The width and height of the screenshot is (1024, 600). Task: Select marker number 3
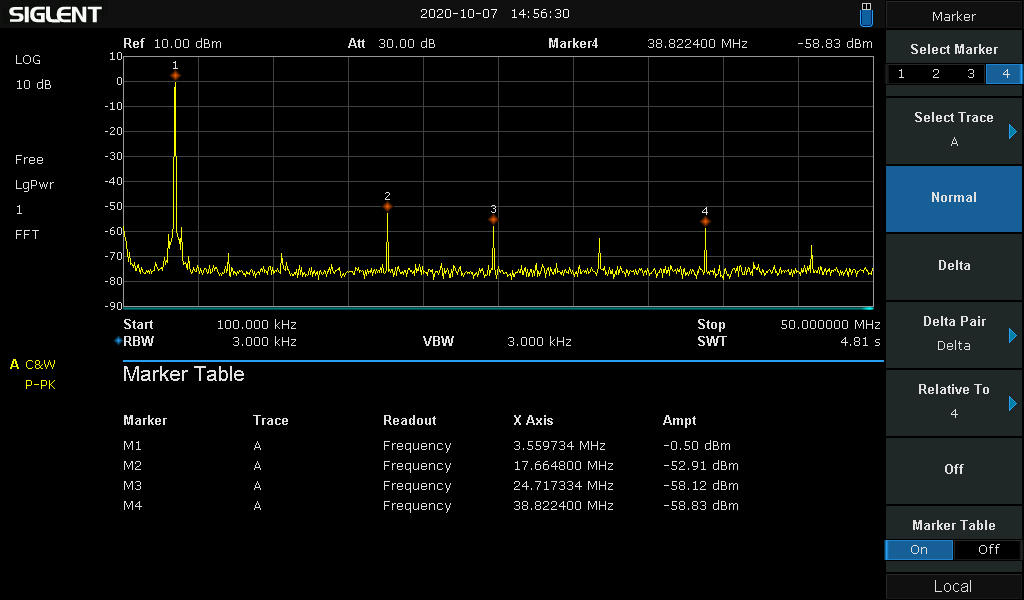pyautogui.click(x=970, y=74)
